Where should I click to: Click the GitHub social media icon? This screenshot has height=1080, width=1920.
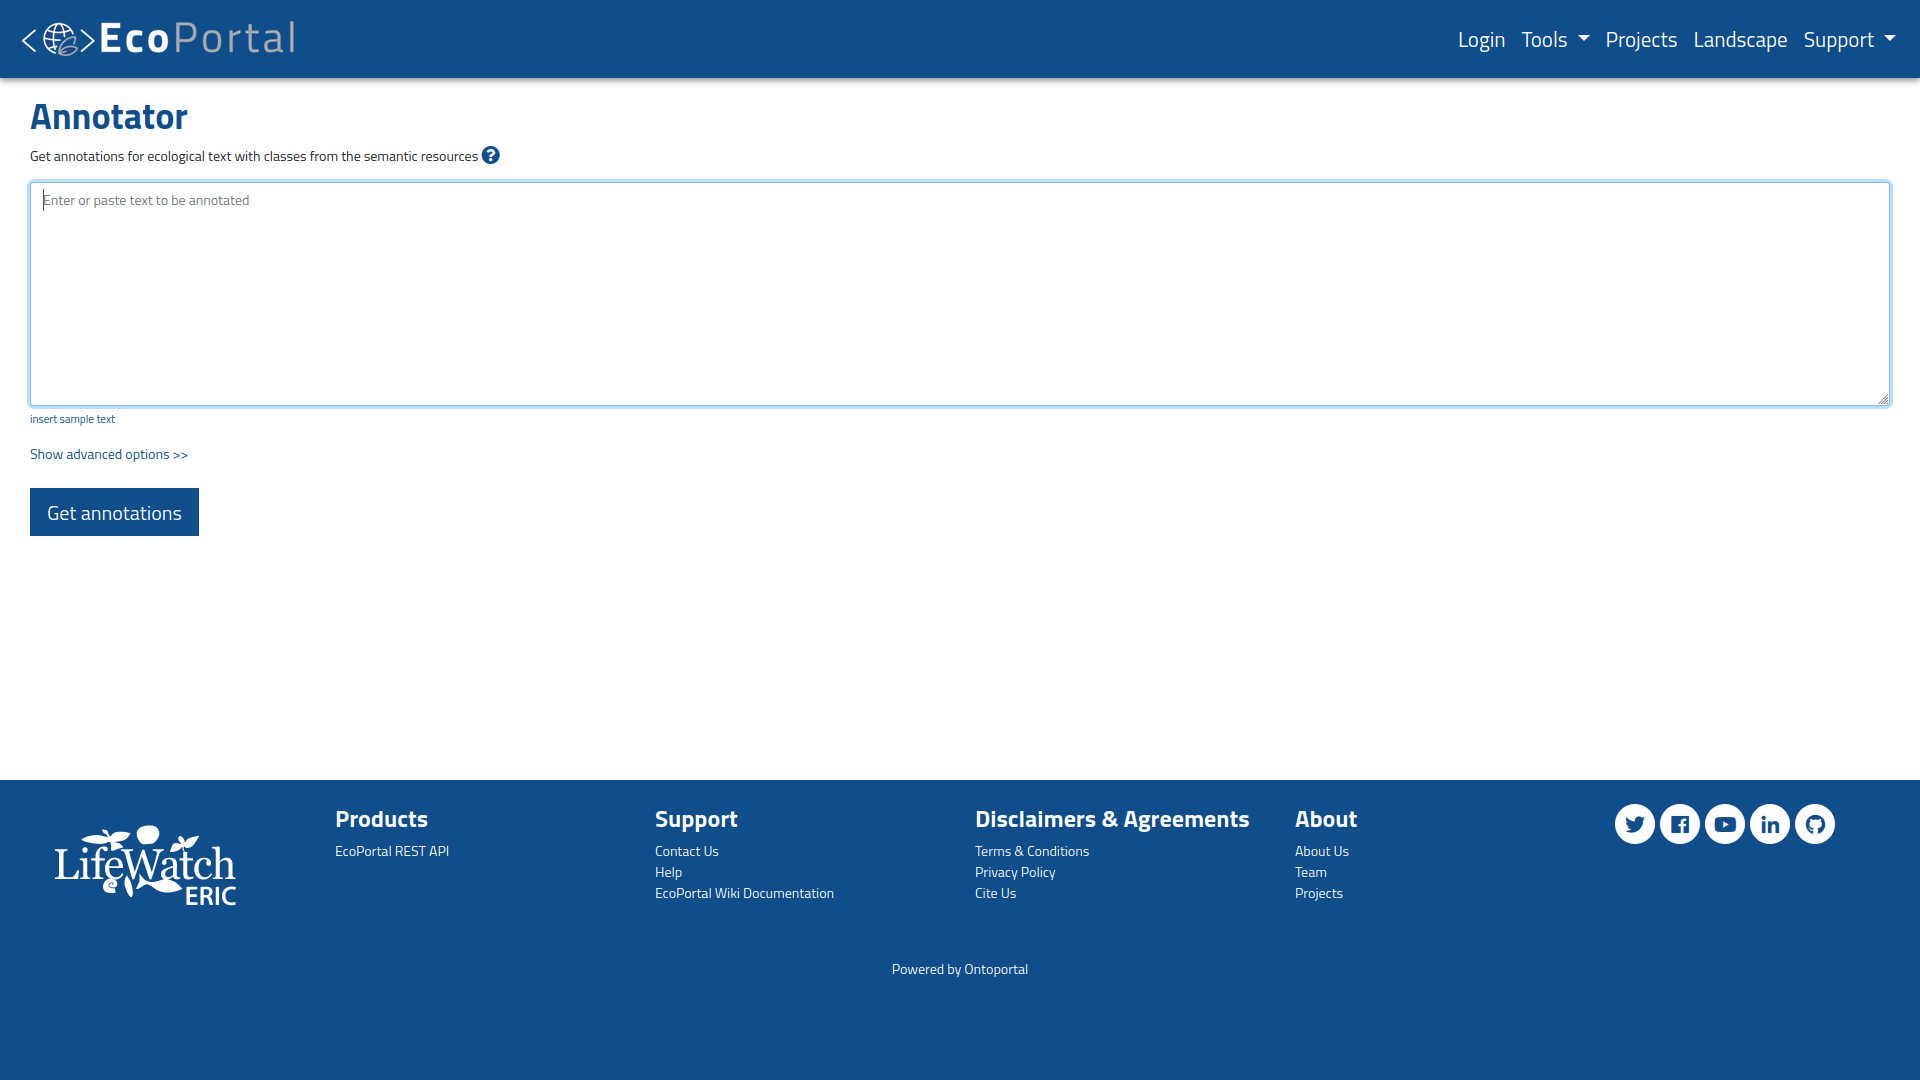click(1815, 823)
